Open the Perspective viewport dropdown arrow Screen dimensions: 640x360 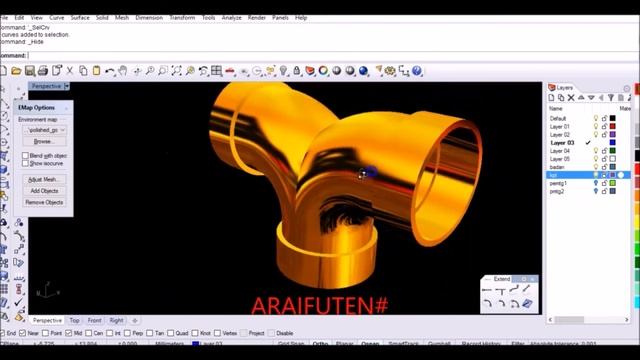pyautogui.click(x=67, y=86)
